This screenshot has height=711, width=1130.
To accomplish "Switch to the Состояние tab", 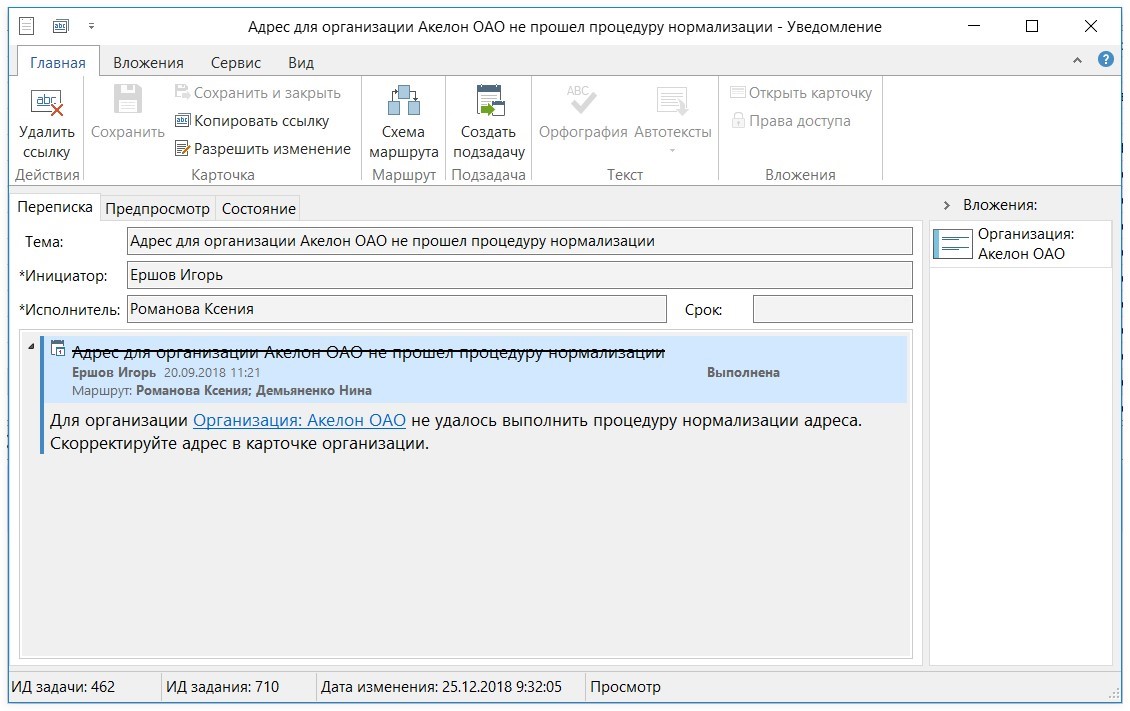I will (259, 209).
